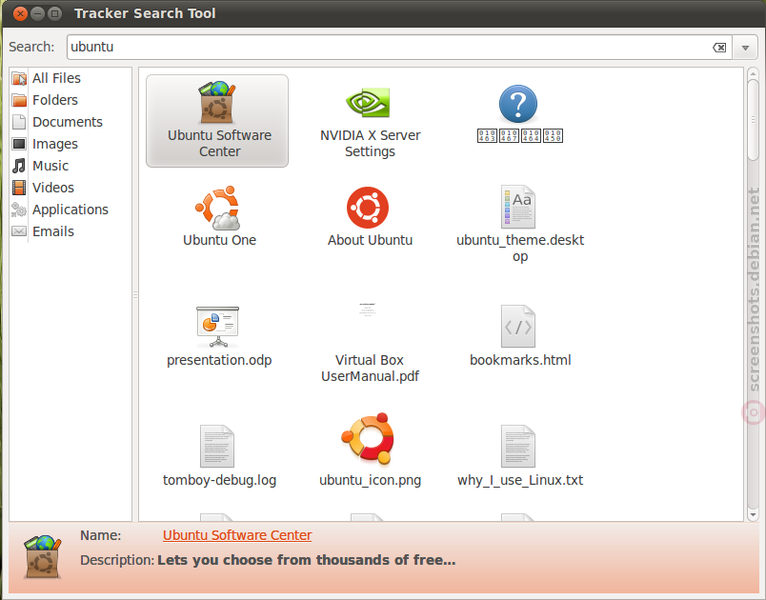Filter results by Folders

point(55,100)
